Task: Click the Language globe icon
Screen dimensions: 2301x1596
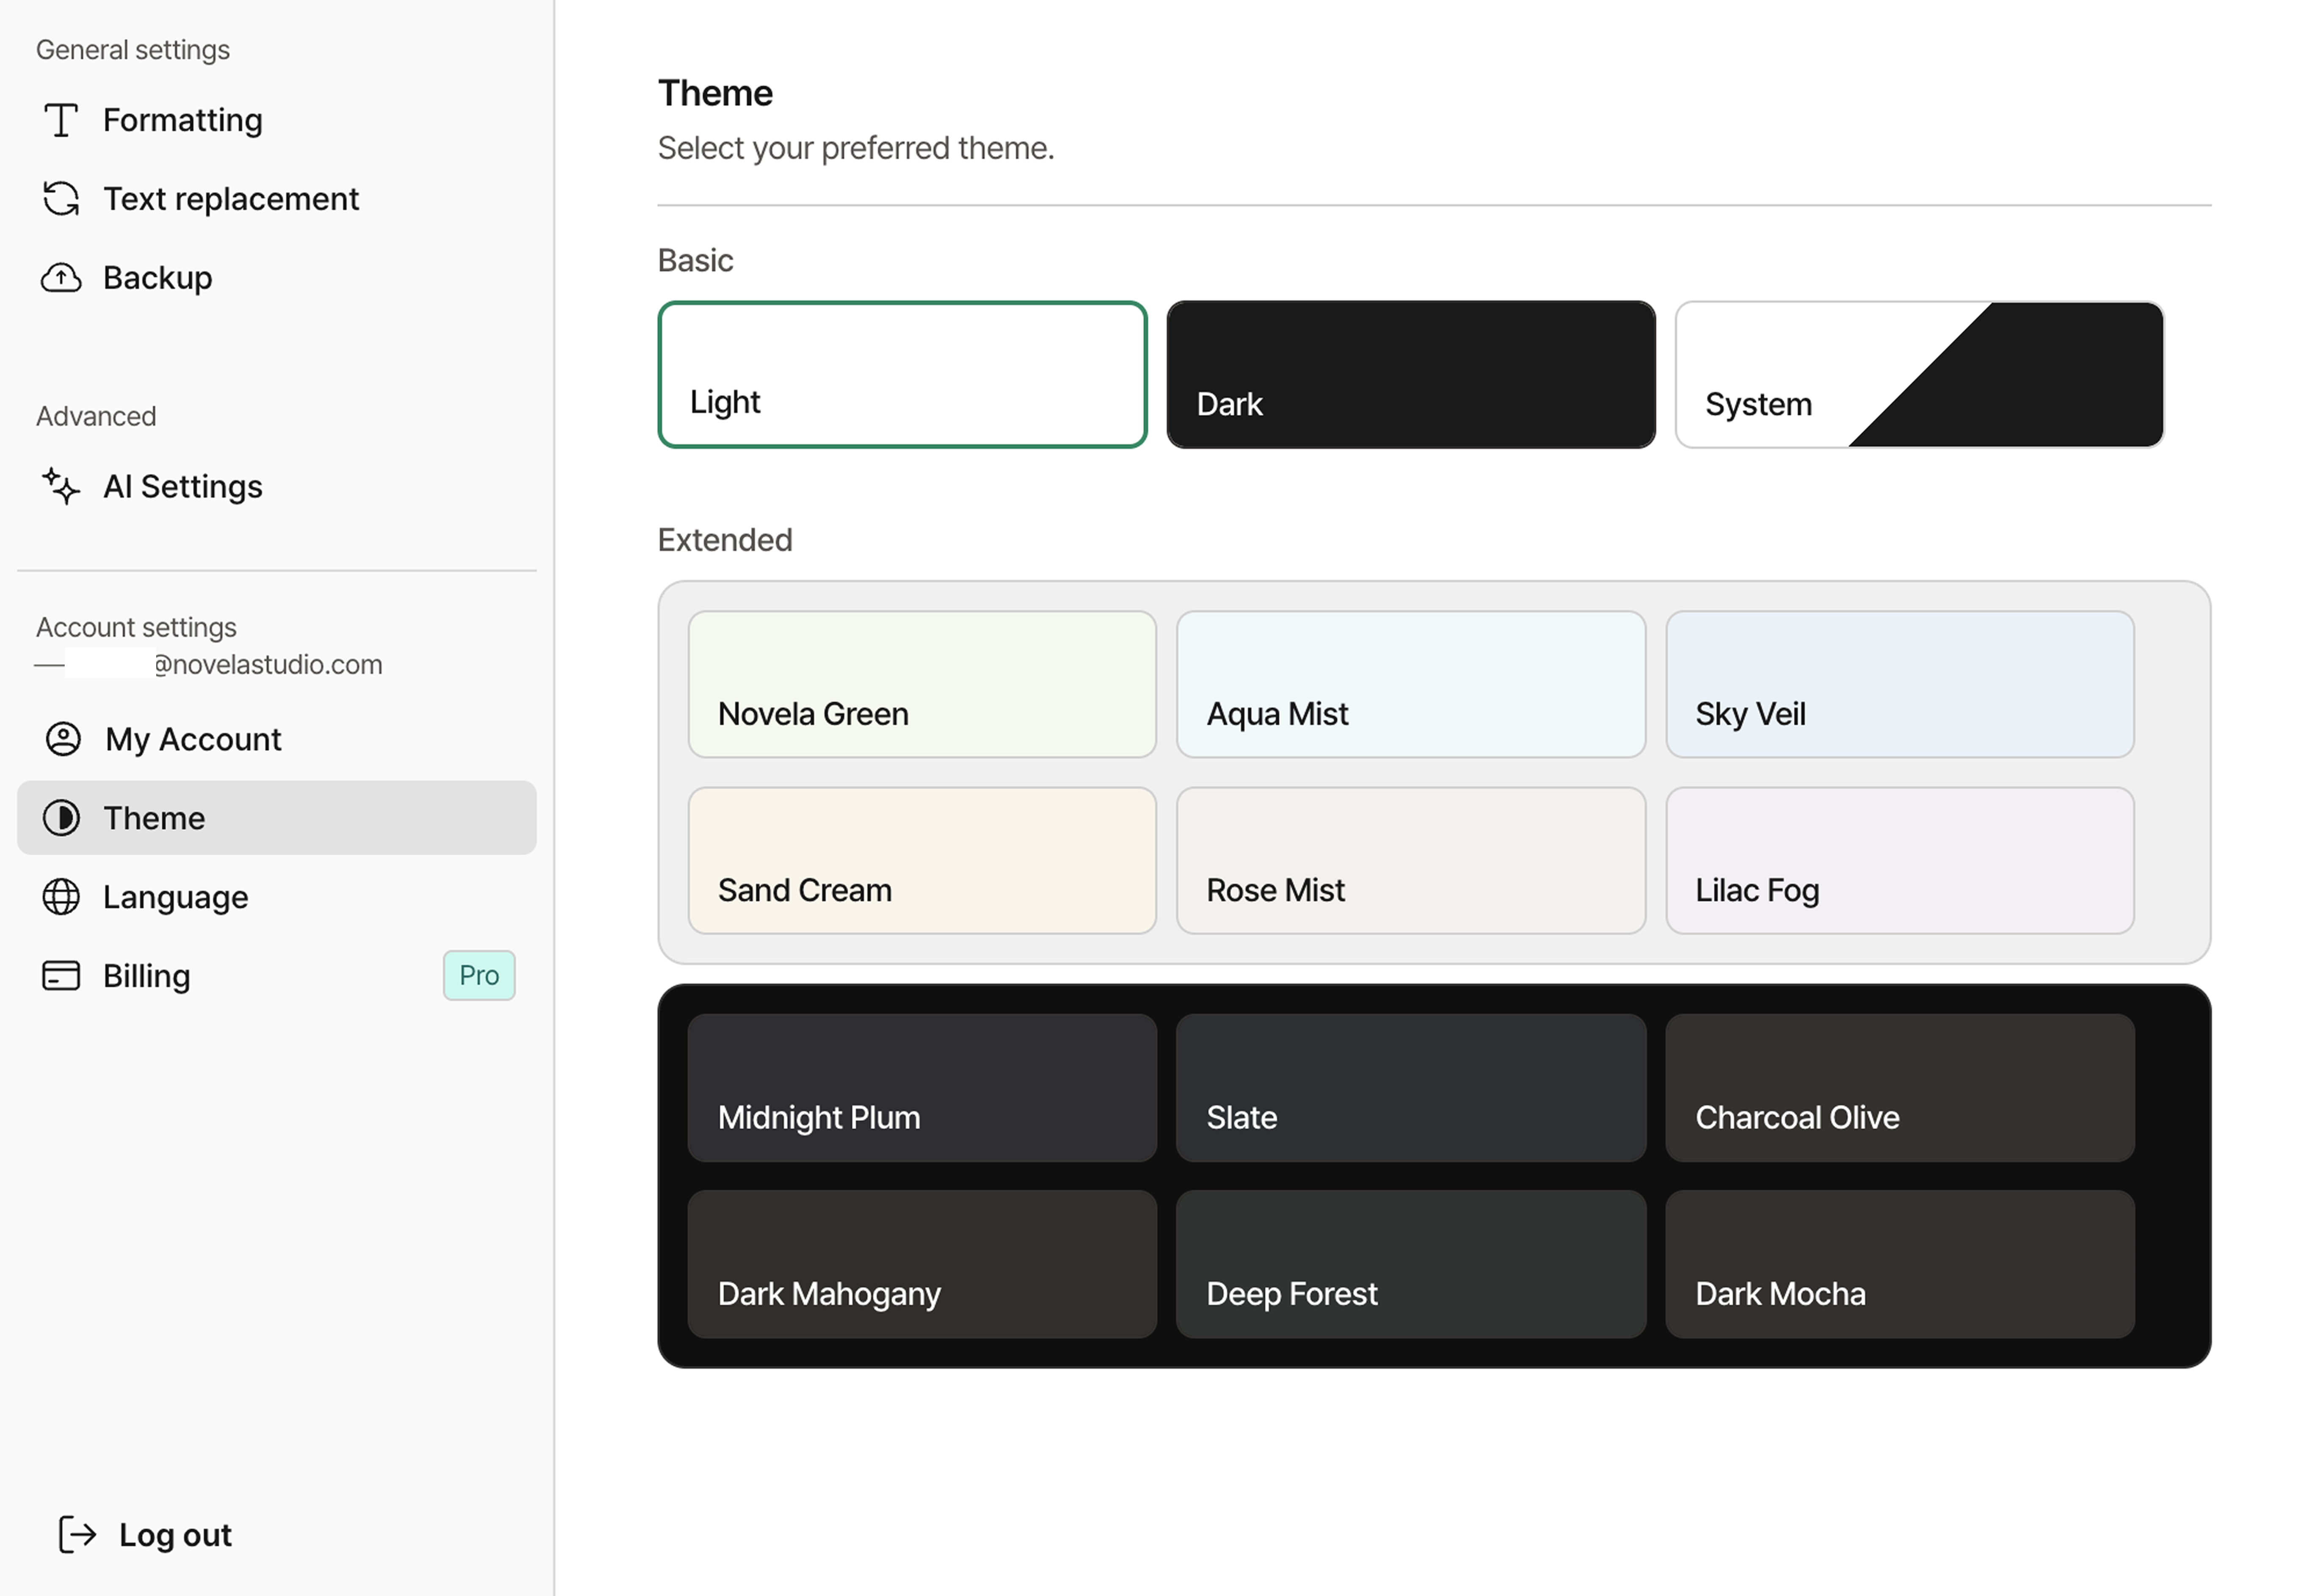Action: click(61, 896)
